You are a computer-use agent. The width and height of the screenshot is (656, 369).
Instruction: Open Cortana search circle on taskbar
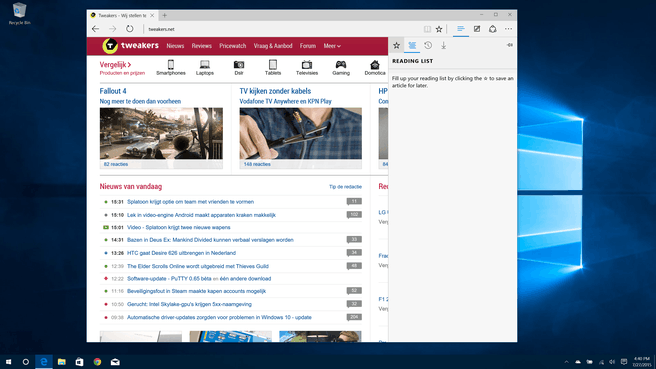coord(26,362)
